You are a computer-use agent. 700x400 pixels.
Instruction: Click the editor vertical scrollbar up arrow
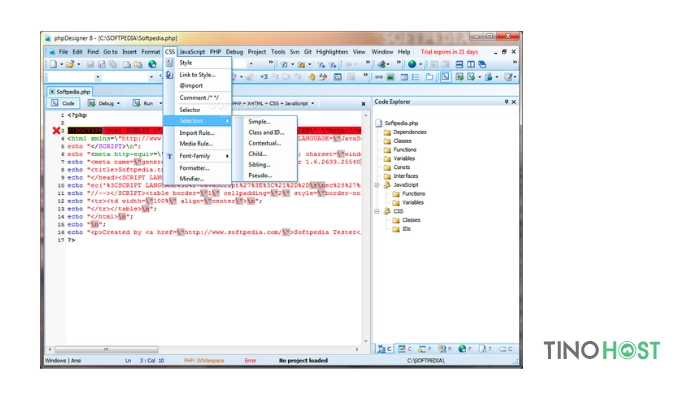pos(366,115)
